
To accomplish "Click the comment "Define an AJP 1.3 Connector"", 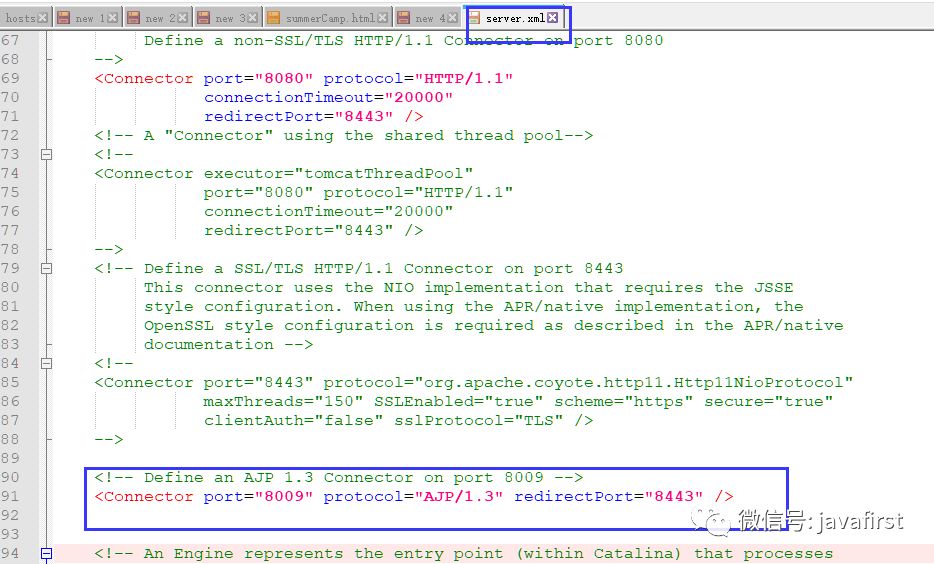I will click(x=279, y=478).
